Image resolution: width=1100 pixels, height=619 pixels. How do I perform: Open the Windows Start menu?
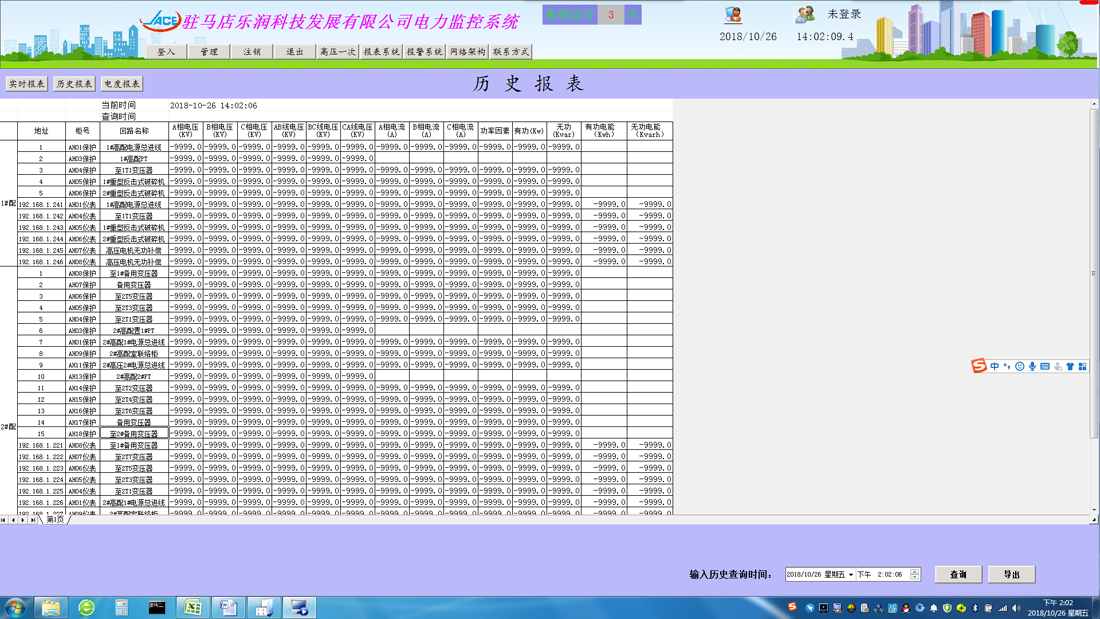tap(15, 608)
